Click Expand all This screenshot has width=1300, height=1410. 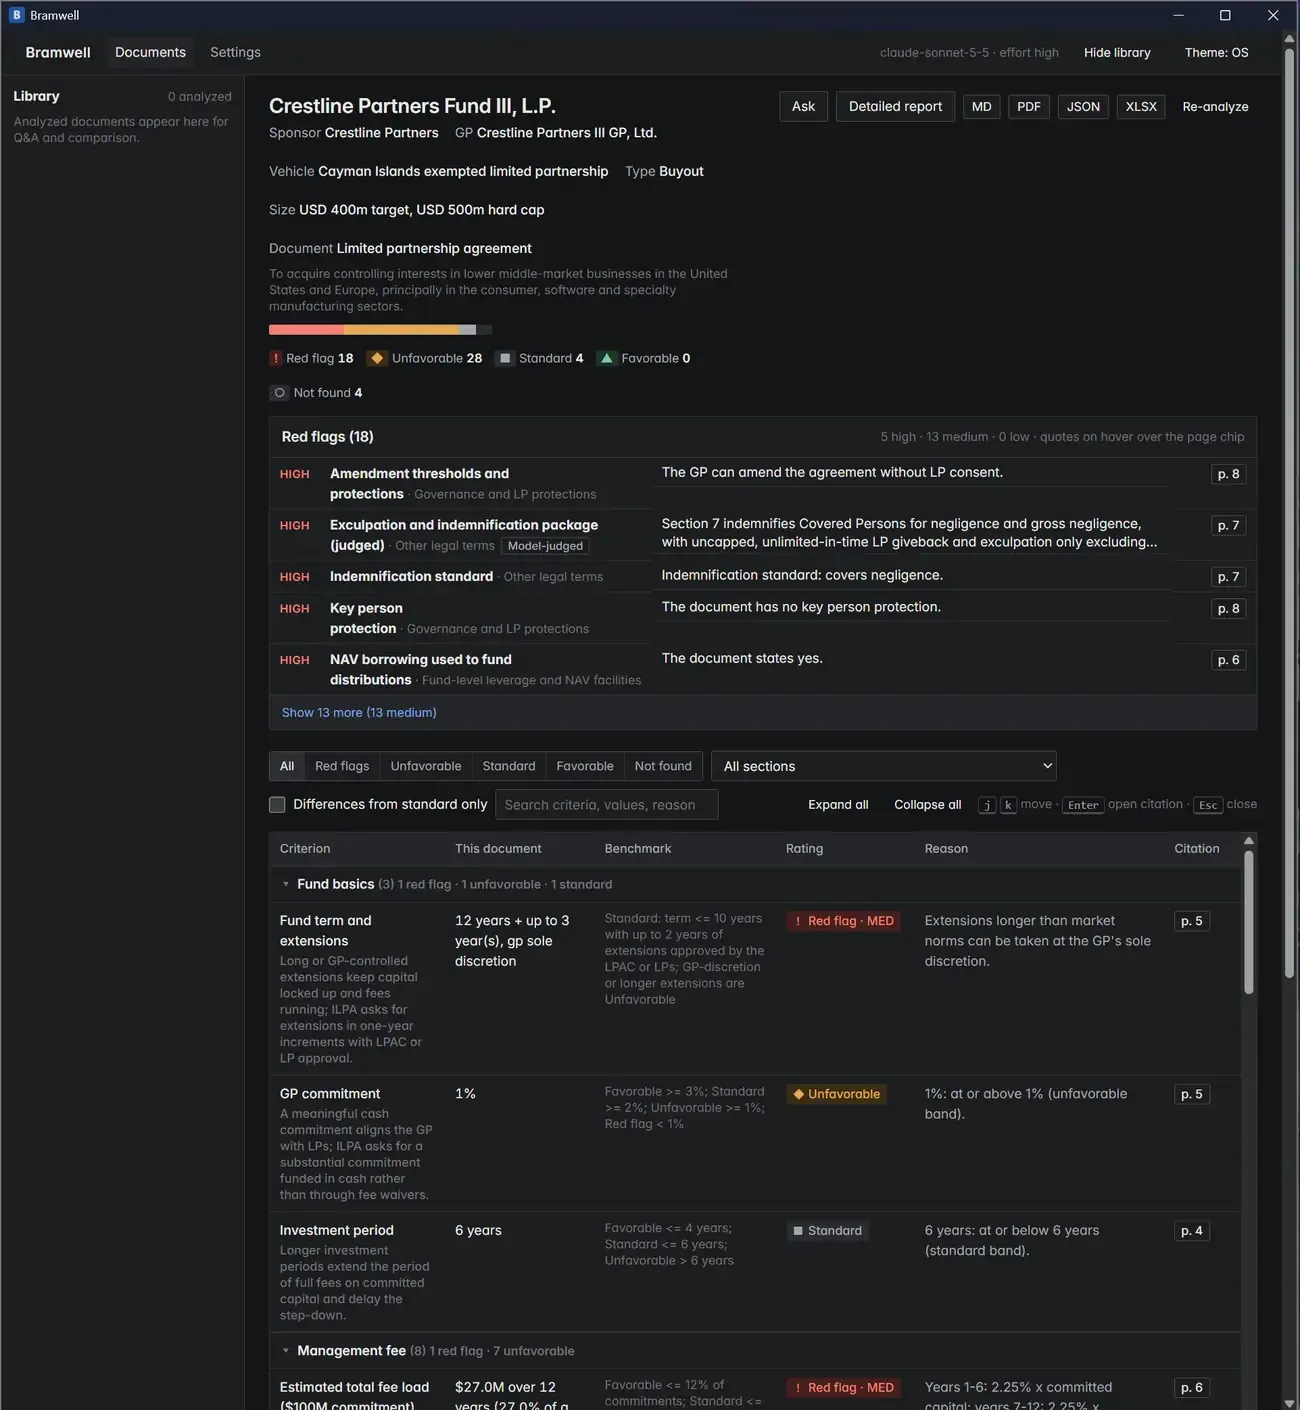838,805
